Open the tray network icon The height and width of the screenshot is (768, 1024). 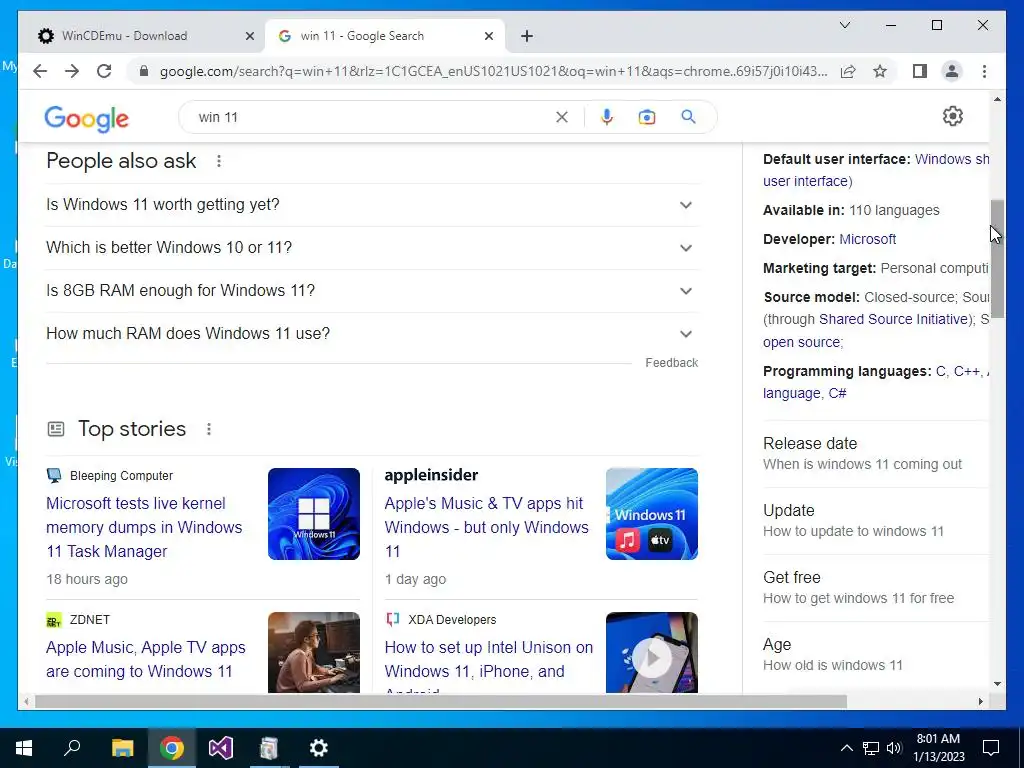point(871,748)
